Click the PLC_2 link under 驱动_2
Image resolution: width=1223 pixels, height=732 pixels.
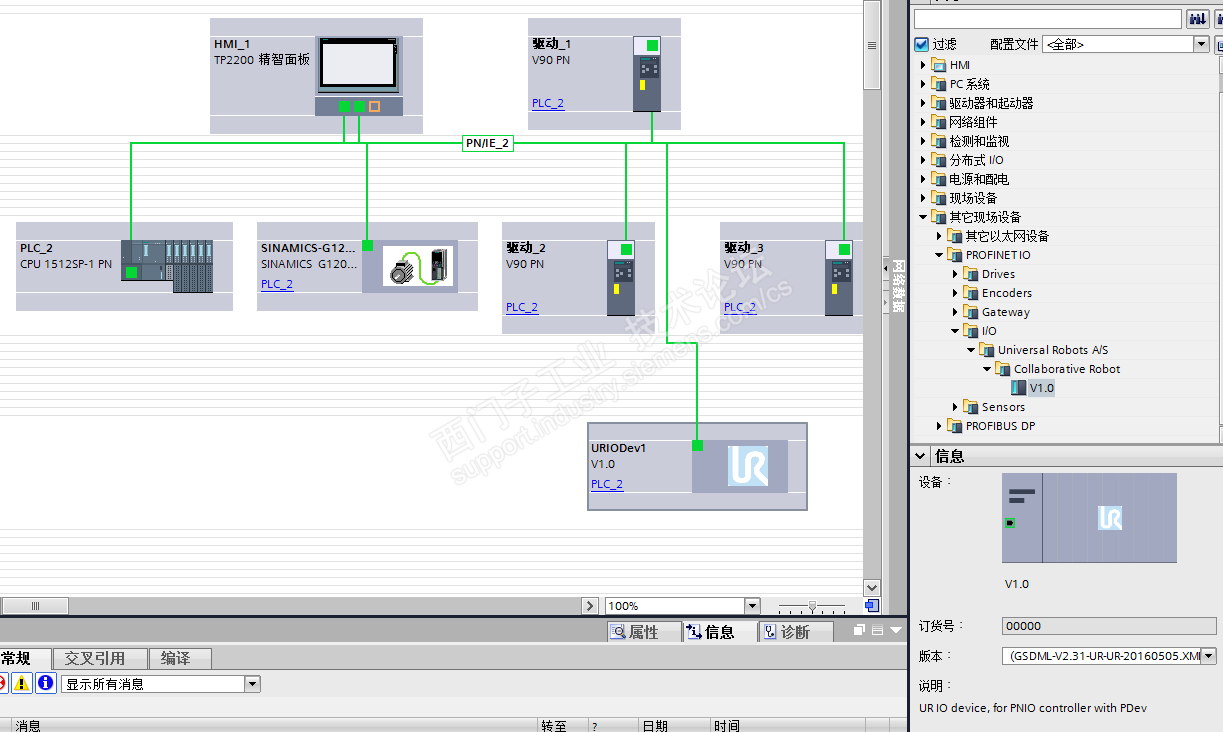tap(522, 308)
